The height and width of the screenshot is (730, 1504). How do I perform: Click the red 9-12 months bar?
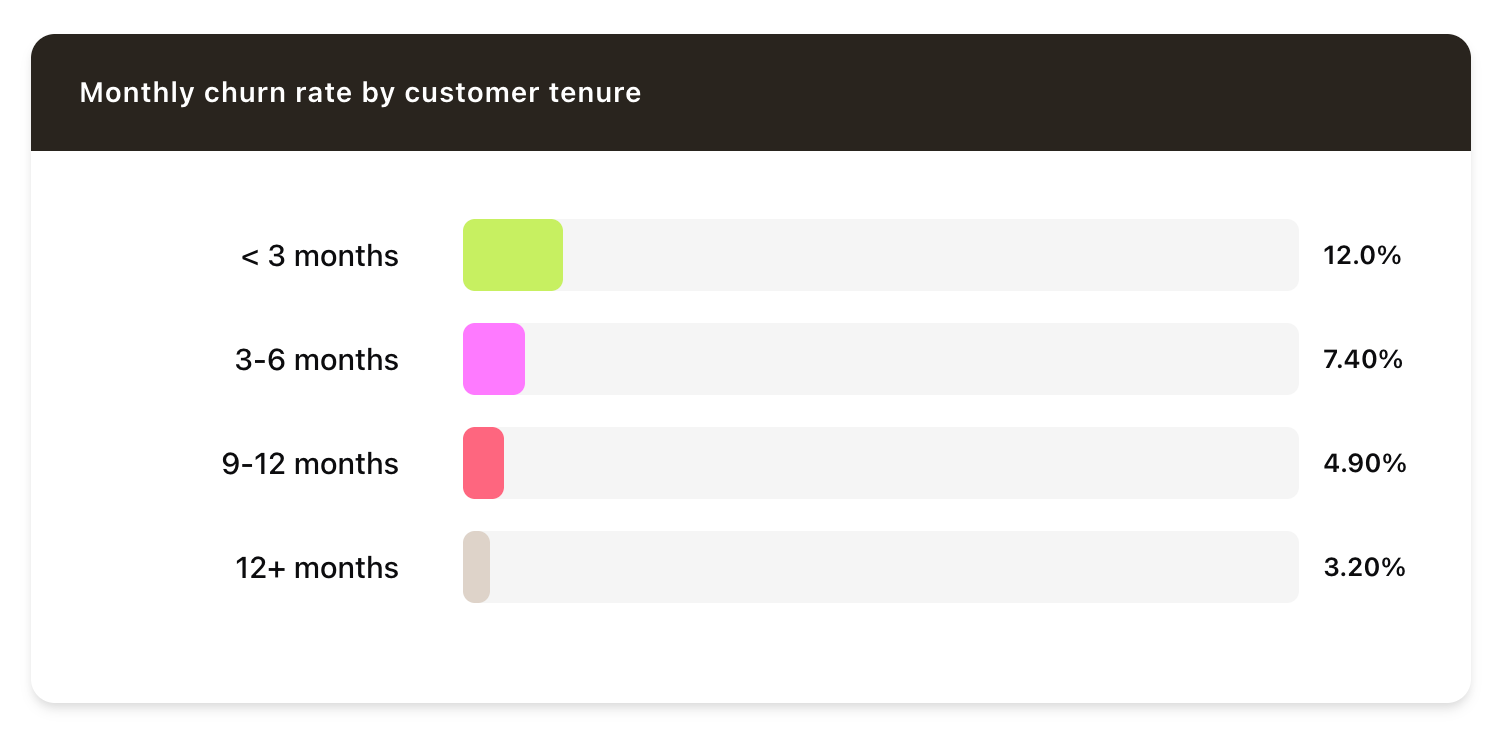click(483, 463)
